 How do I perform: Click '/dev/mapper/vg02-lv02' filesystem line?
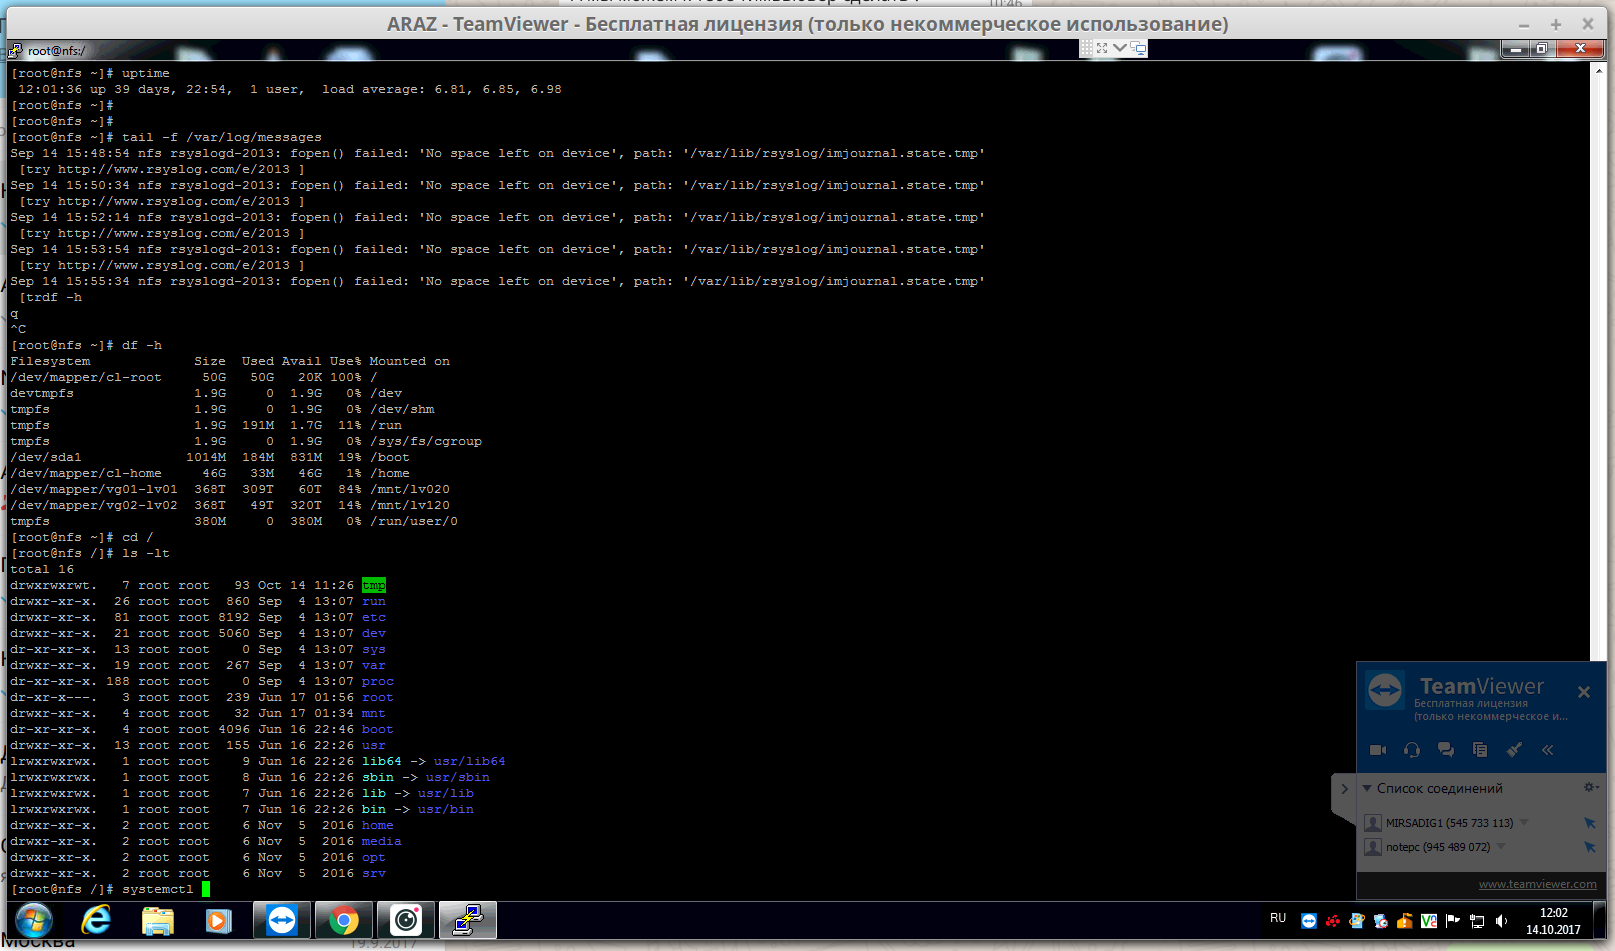230,505
